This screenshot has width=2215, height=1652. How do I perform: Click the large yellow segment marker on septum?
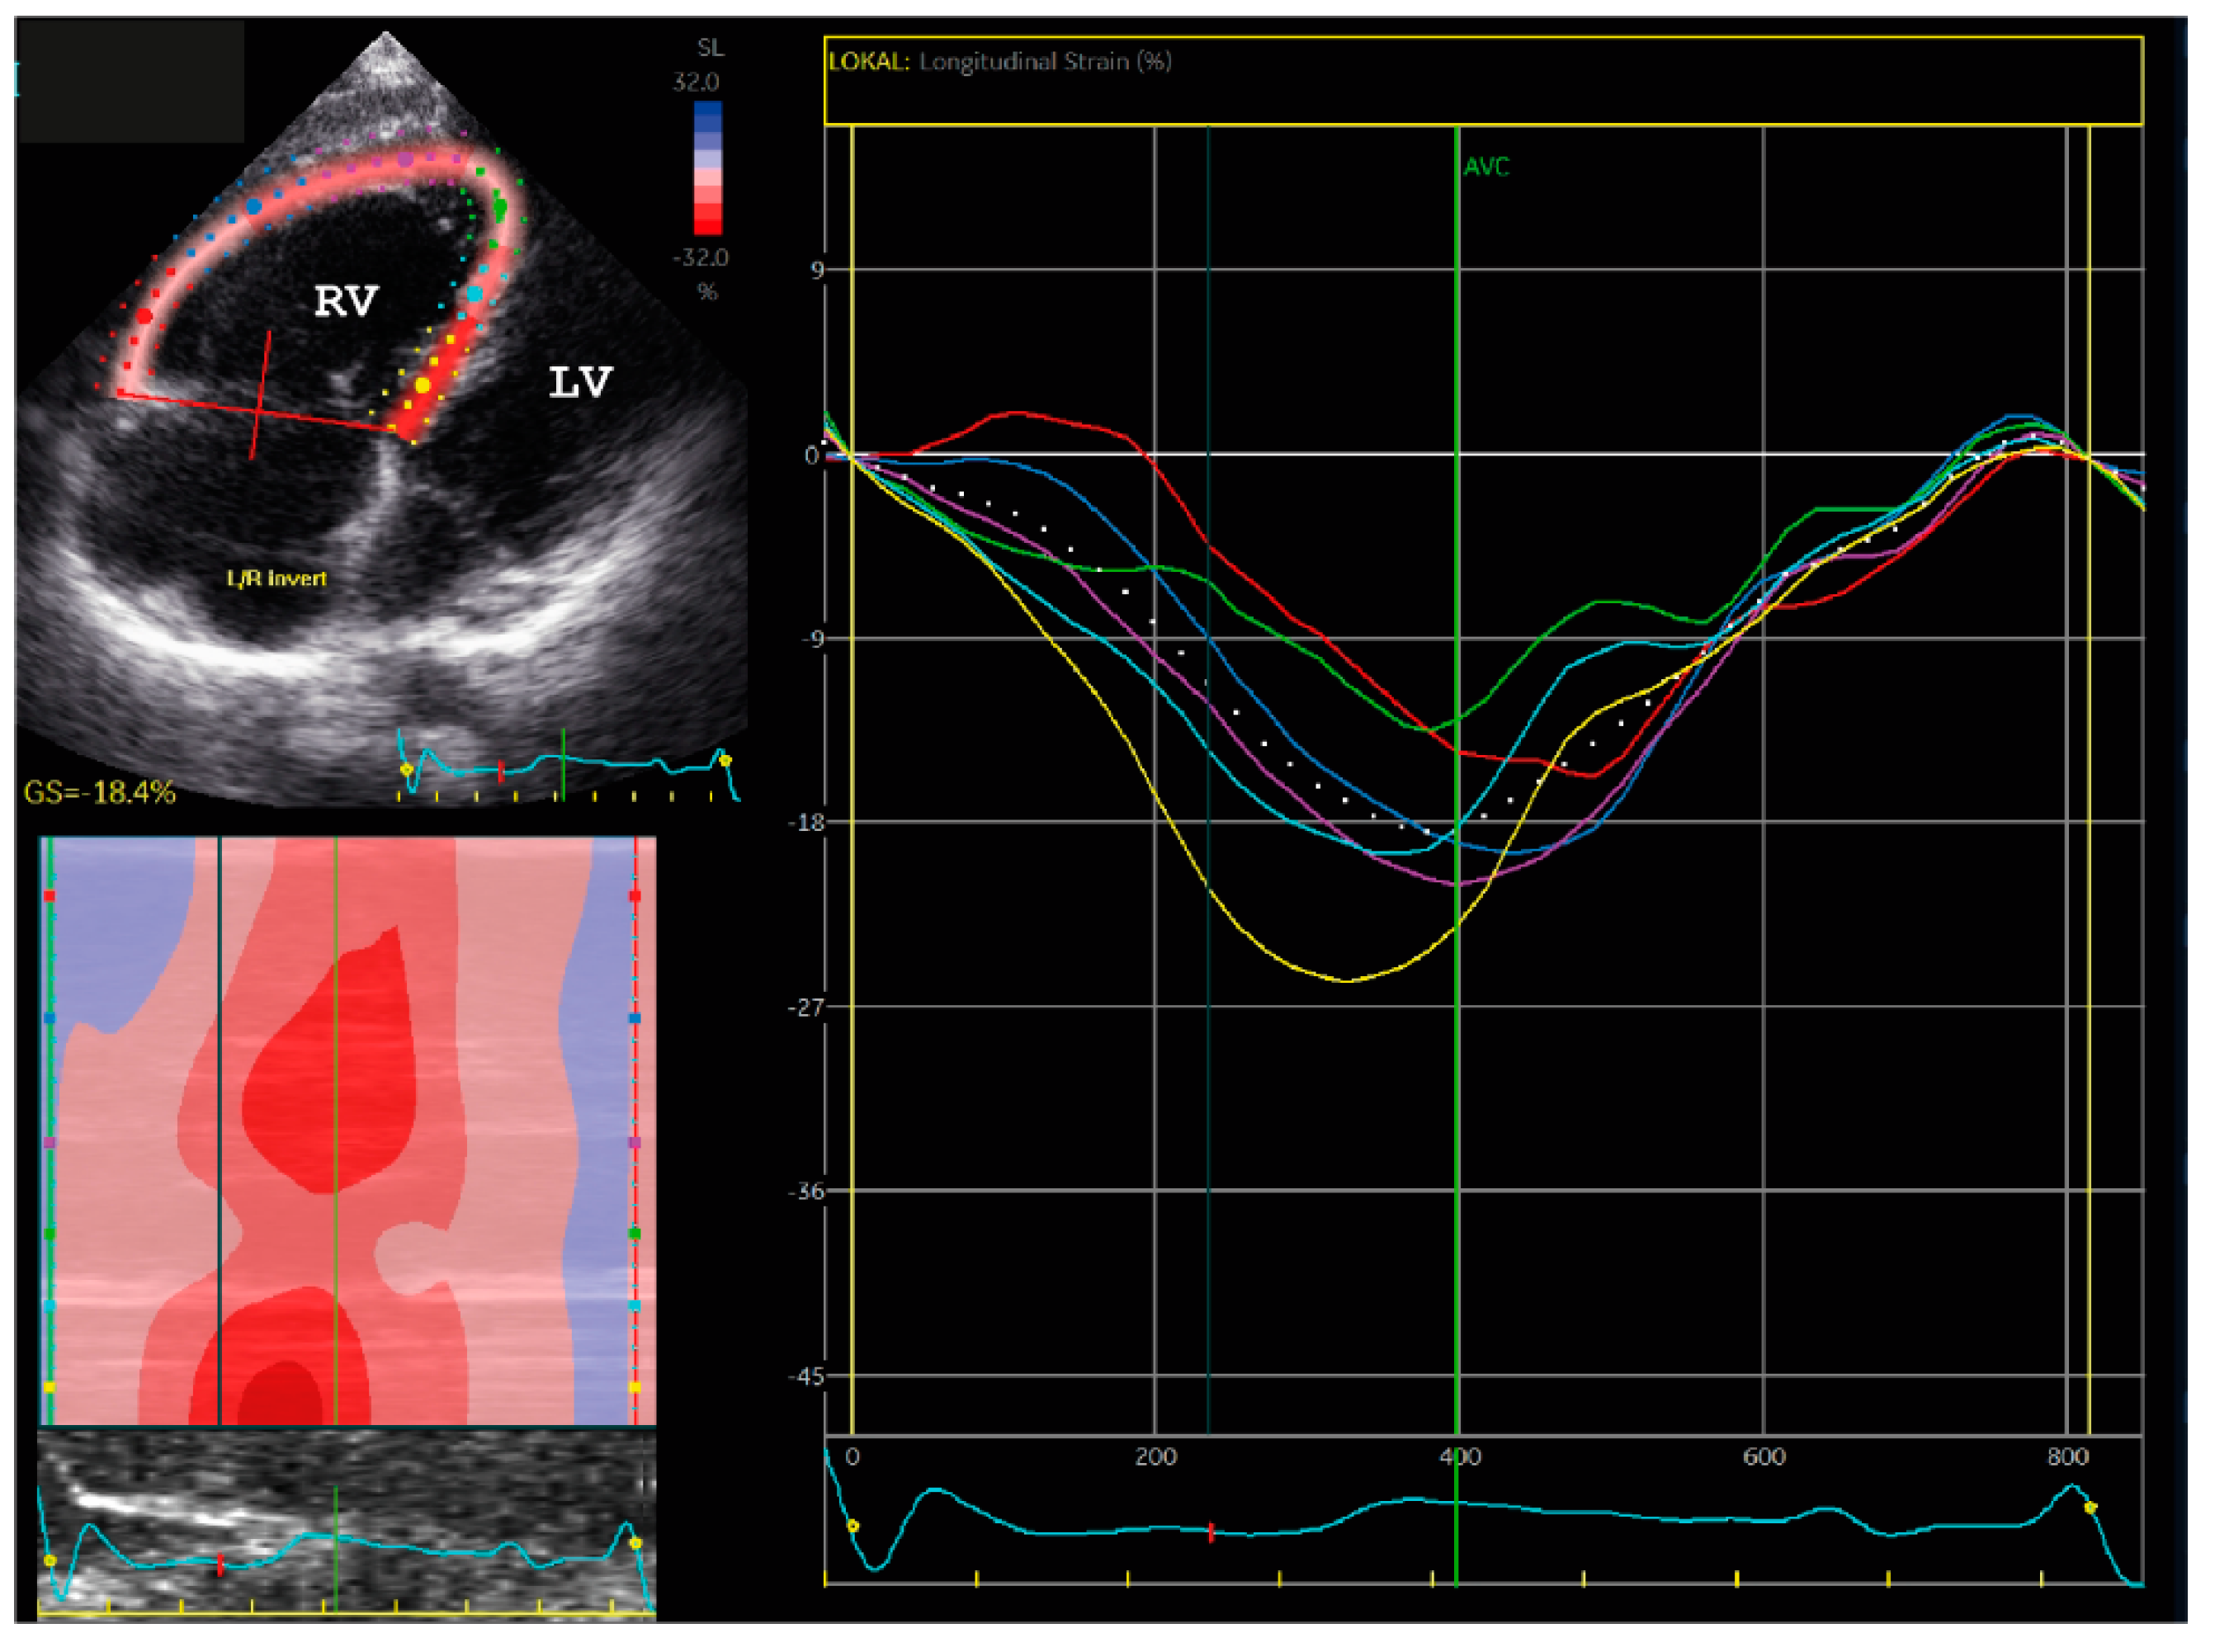point(423,385)
